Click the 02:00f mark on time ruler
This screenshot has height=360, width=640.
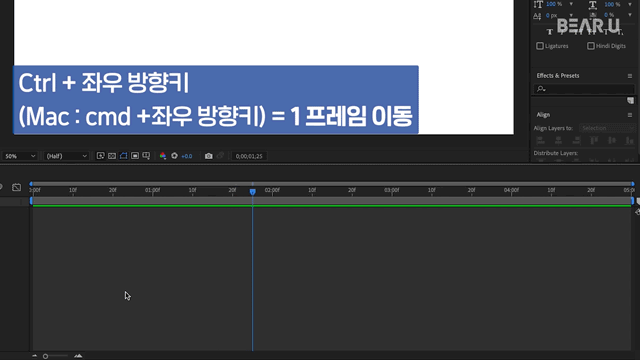pos(272,190)
